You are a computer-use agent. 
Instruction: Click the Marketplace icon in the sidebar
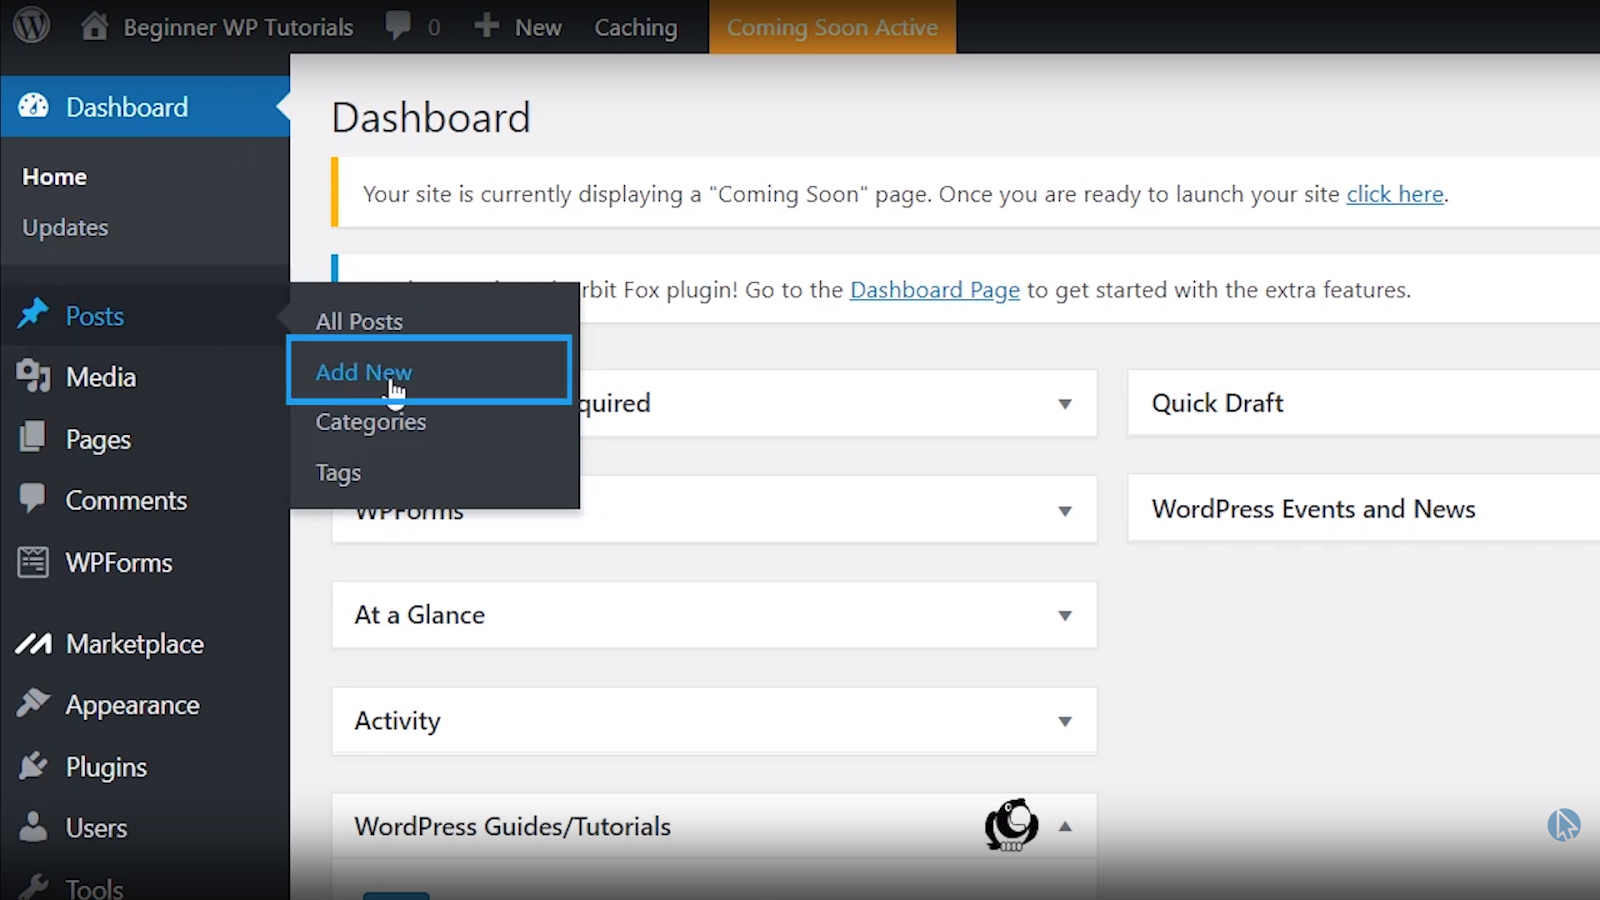point(33,644)
